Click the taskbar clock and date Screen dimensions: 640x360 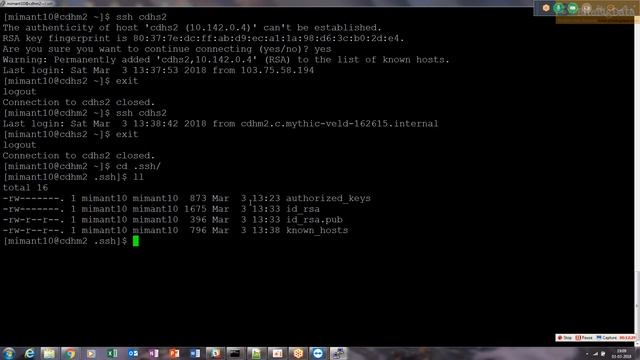click(621, 354)
